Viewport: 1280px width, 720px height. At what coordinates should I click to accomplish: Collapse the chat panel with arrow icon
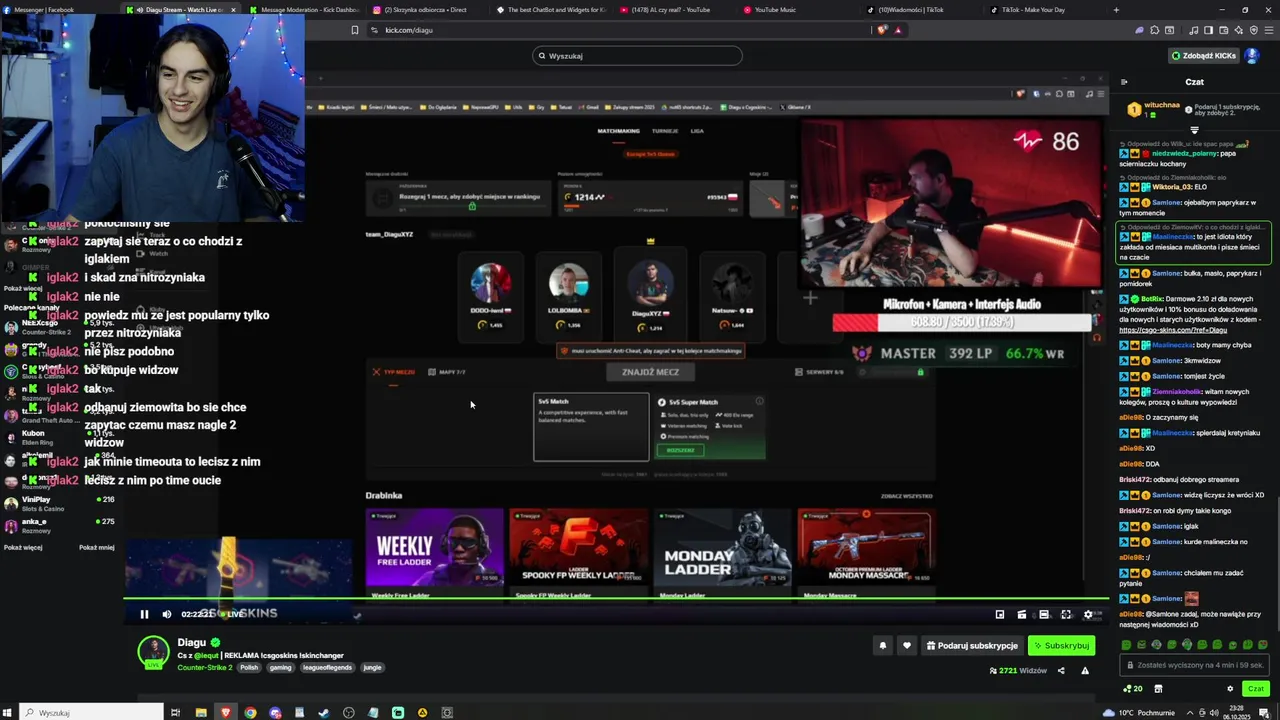tap(1124, 82)
